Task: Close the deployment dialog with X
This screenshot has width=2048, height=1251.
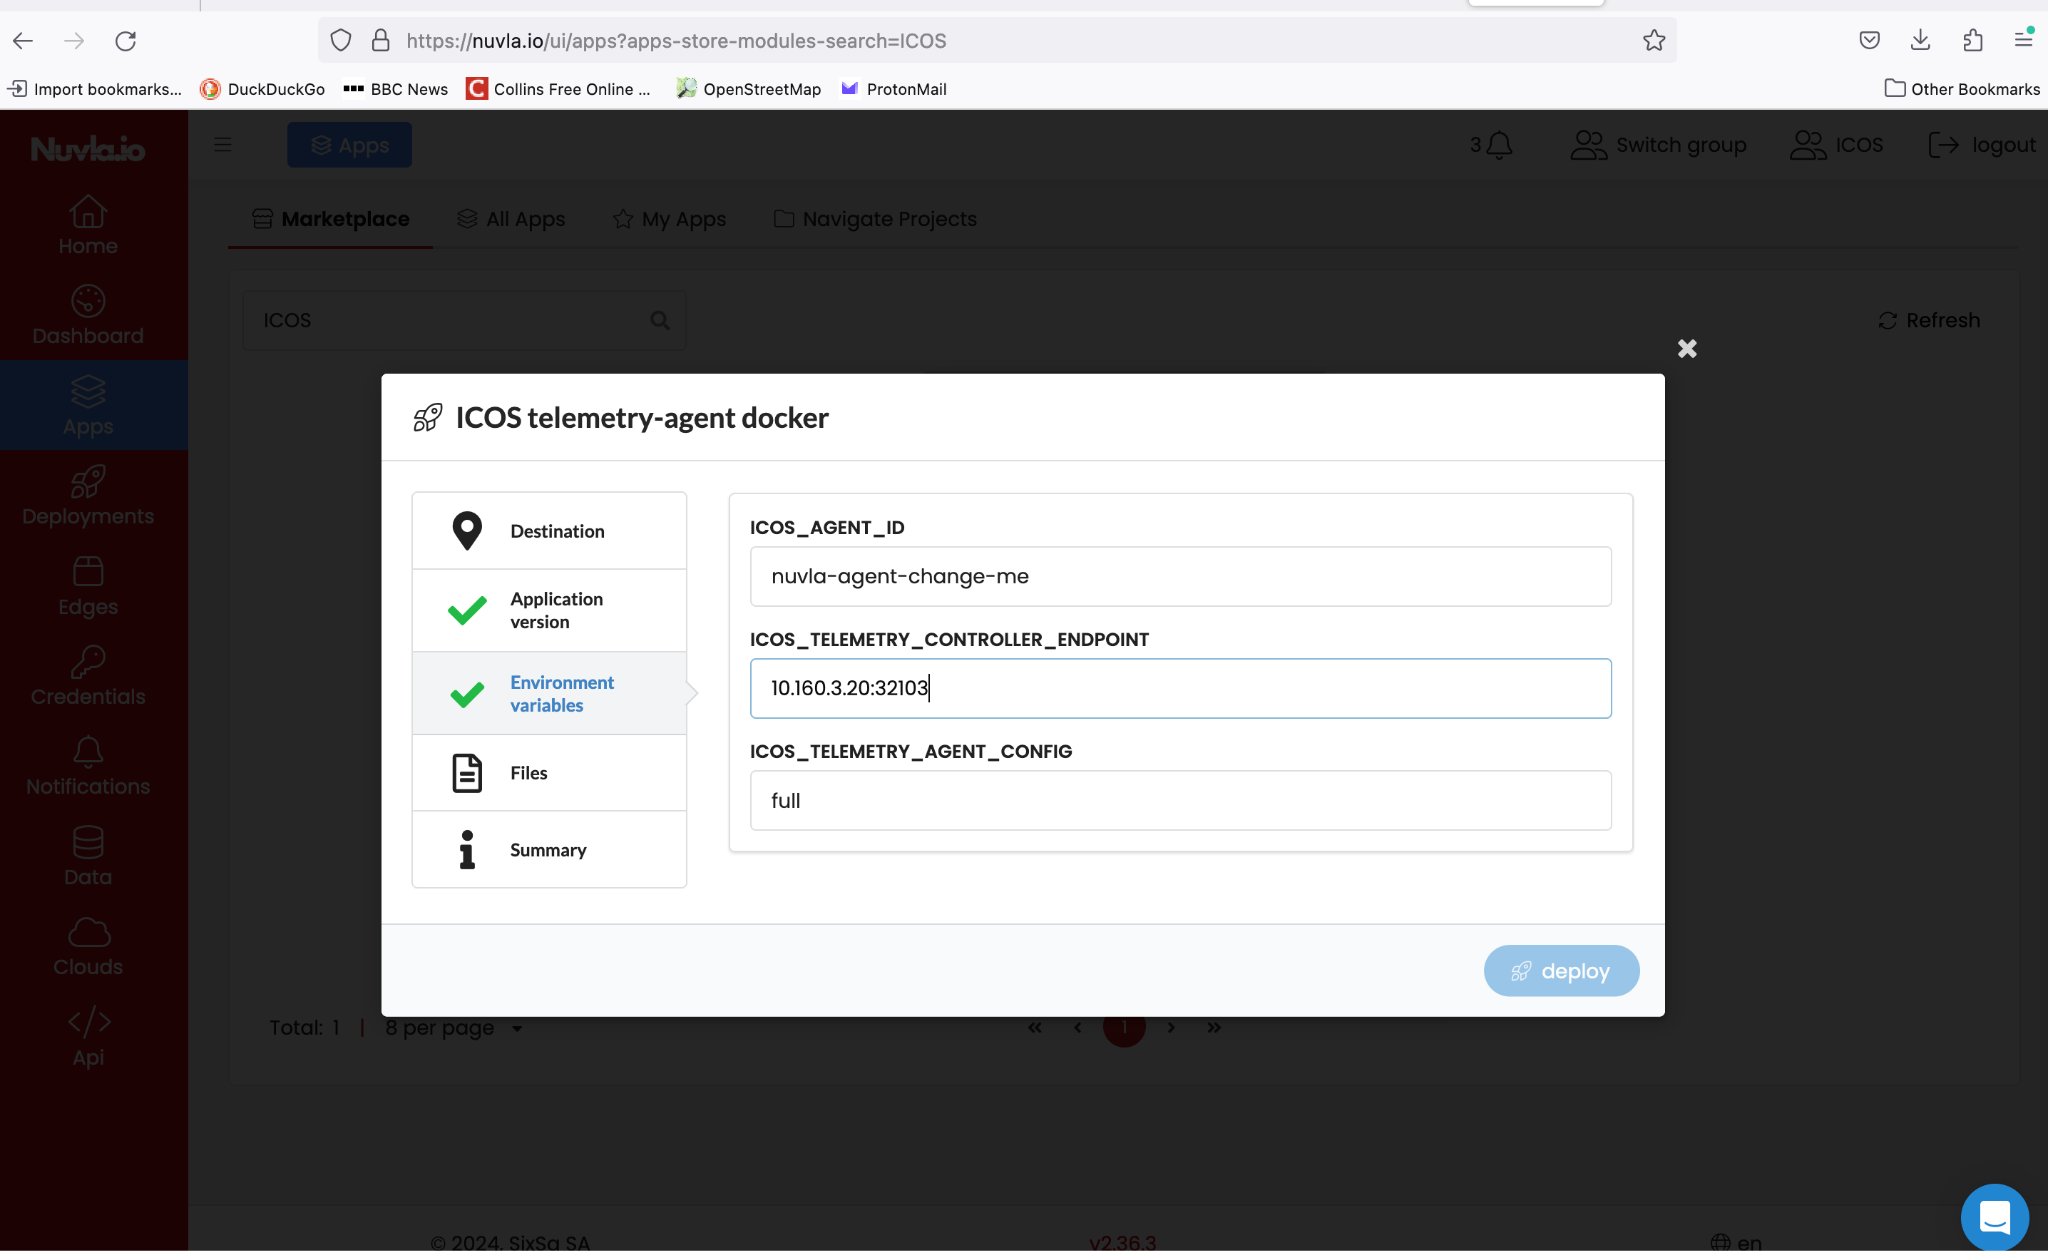Action: click(x=1687, y=348)
